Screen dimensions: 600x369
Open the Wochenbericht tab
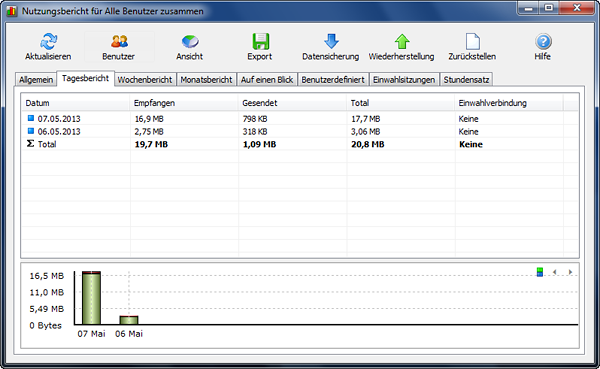(145, 80)
